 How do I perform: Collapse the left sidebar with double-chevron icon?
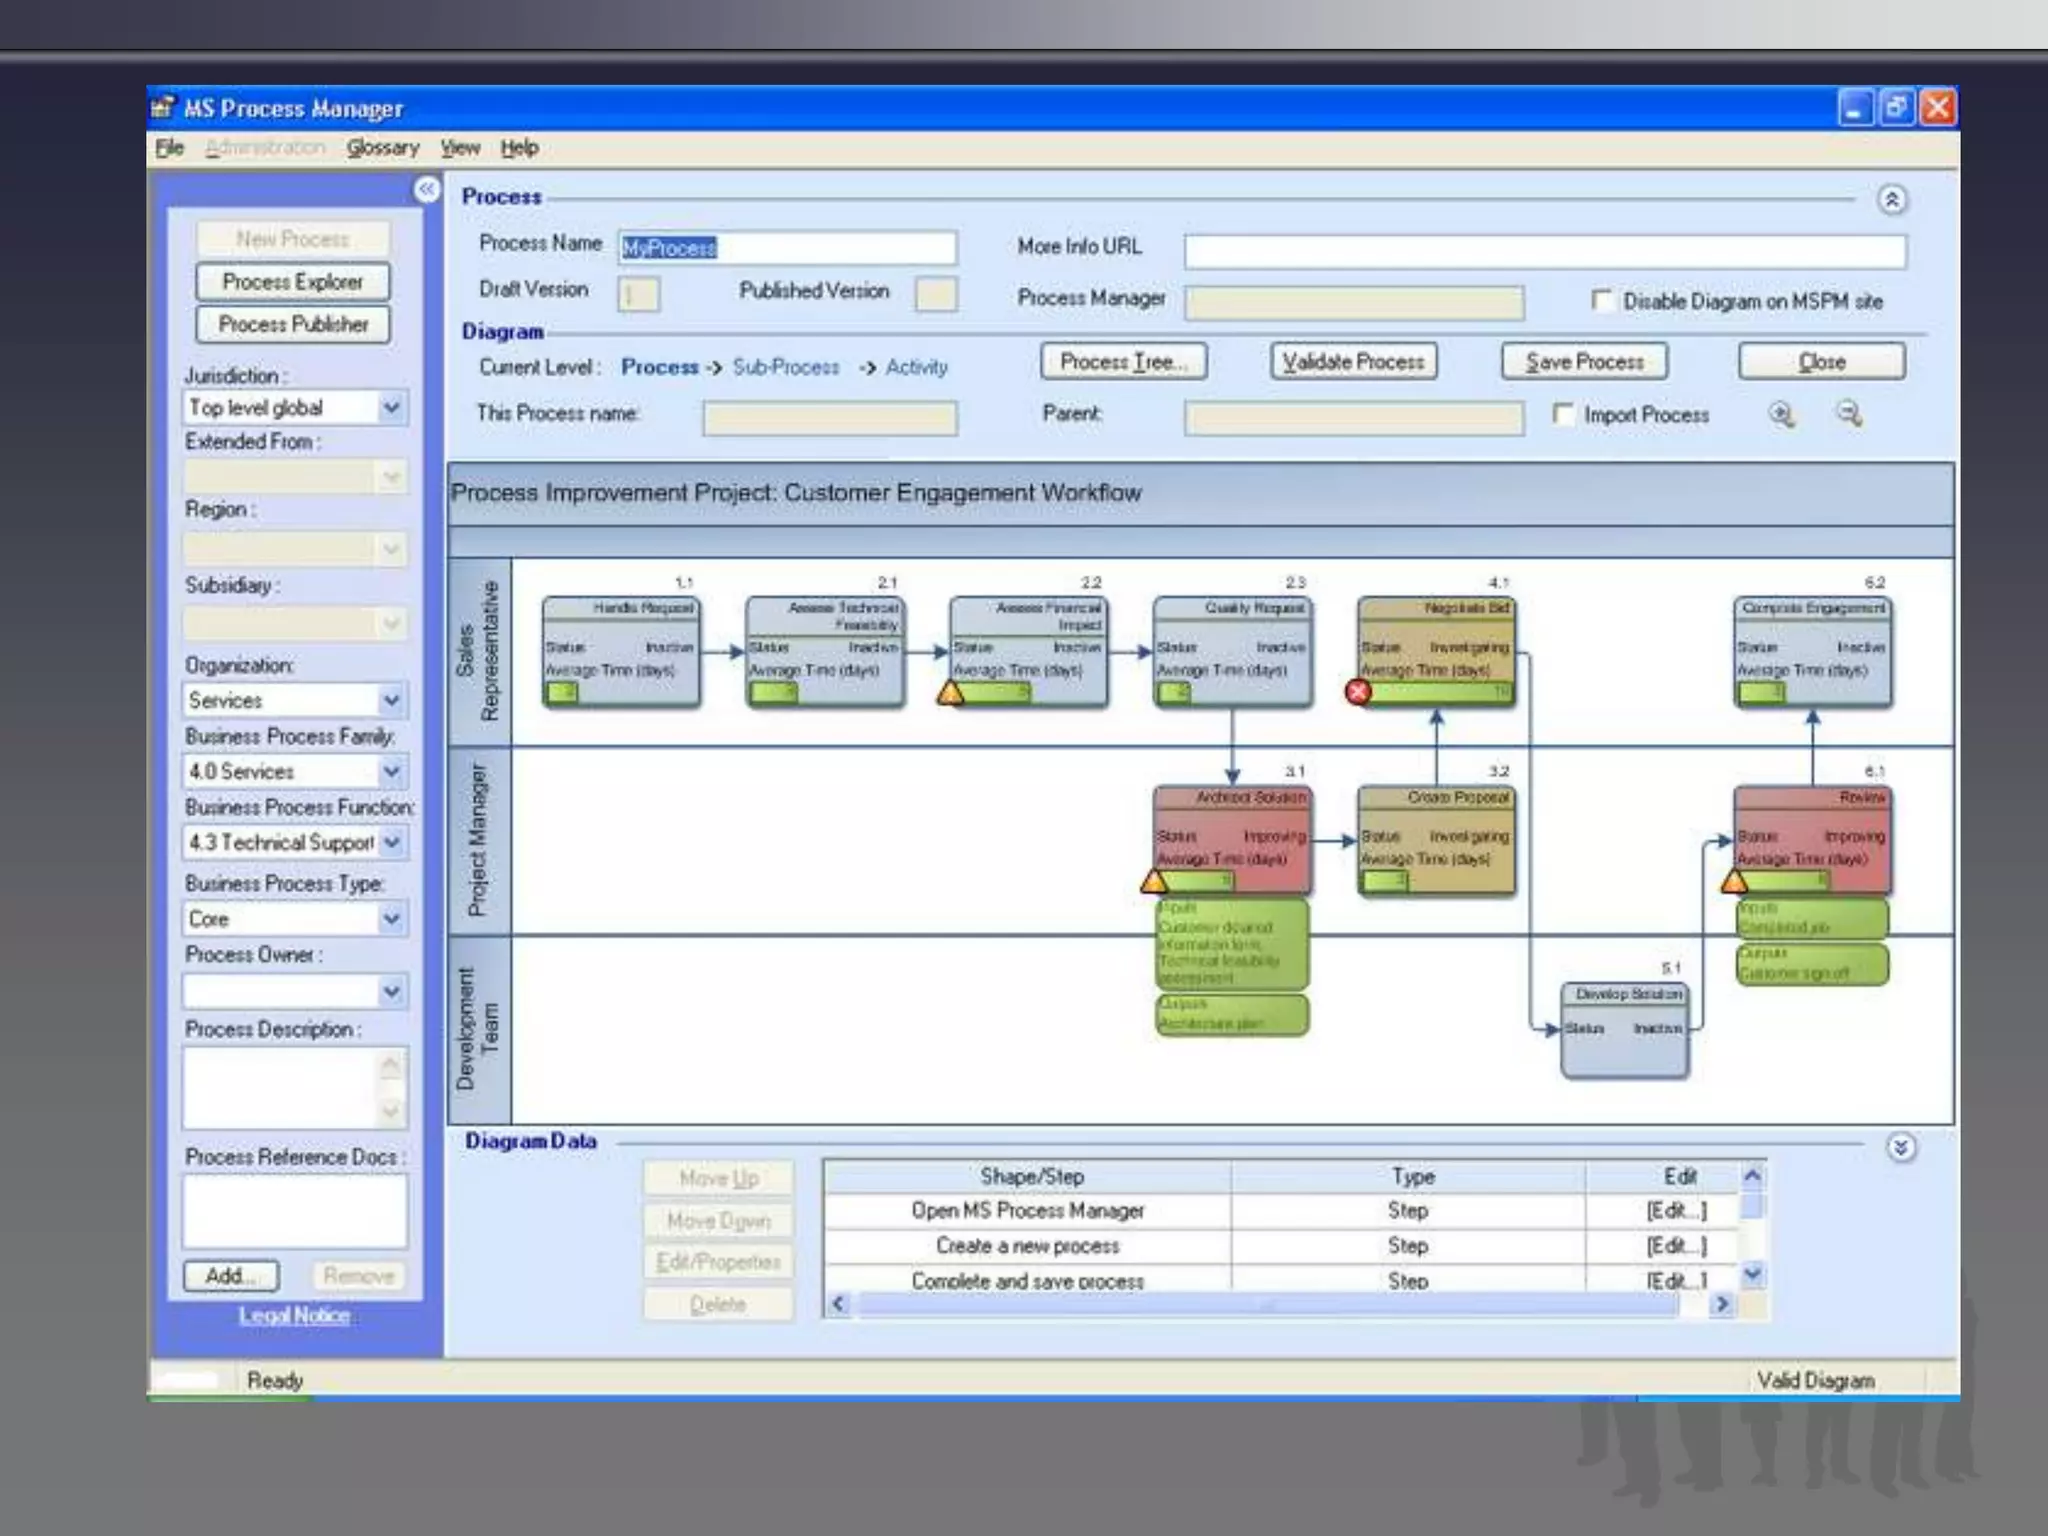point(427,189)
